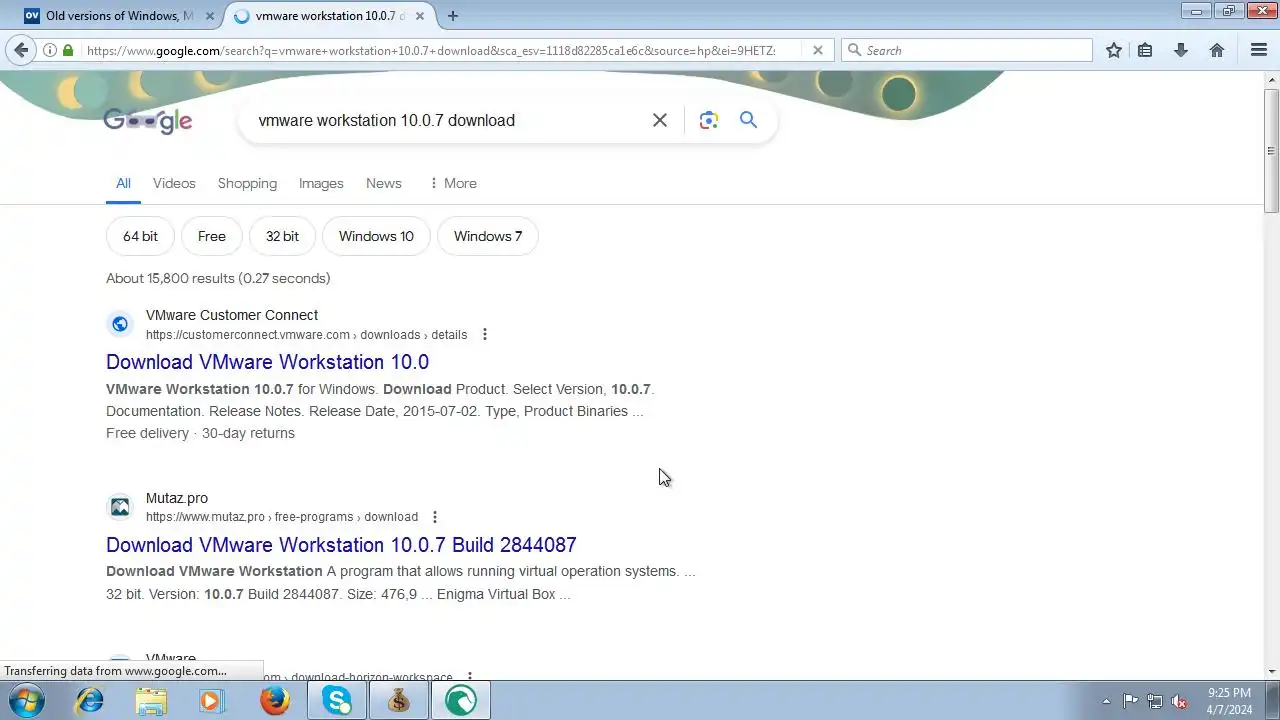Stop loading with the address bar X
1280x720 pixels.
point(817,50)
